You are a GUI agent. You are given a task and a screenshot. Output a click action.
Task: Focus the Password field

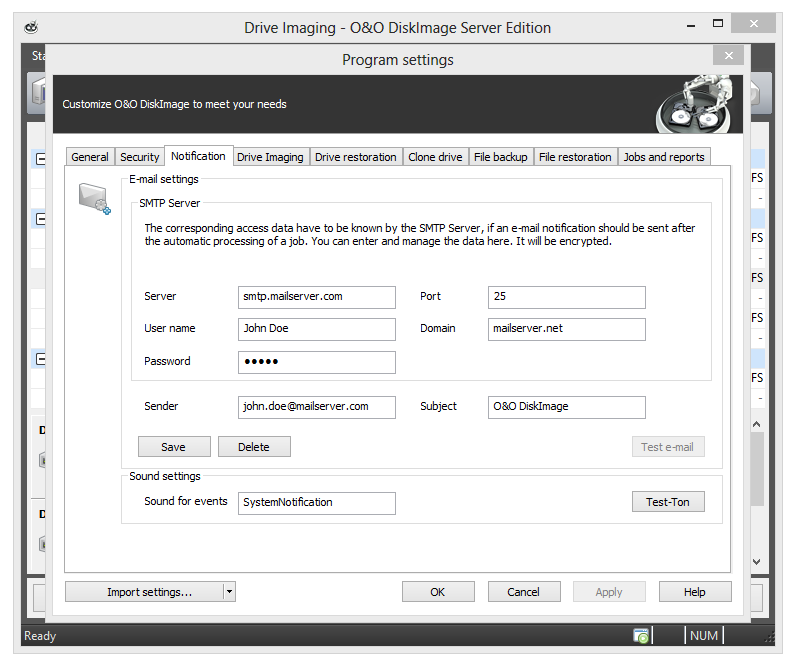317,362
